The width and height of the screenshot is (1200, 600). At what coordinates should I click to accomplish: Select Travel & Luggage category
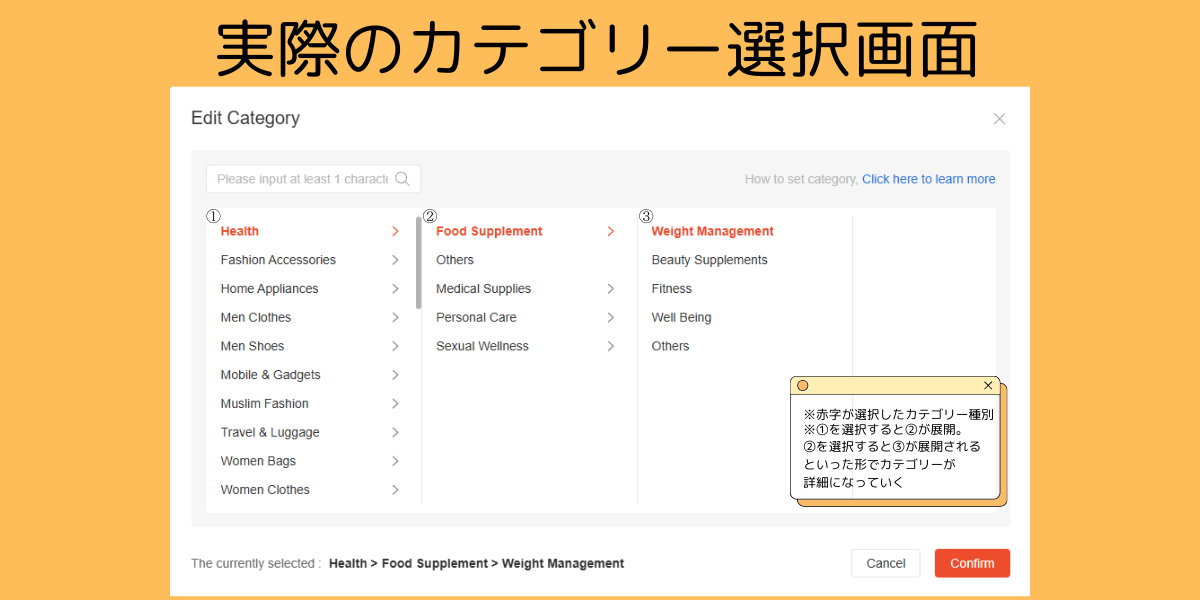270,433
